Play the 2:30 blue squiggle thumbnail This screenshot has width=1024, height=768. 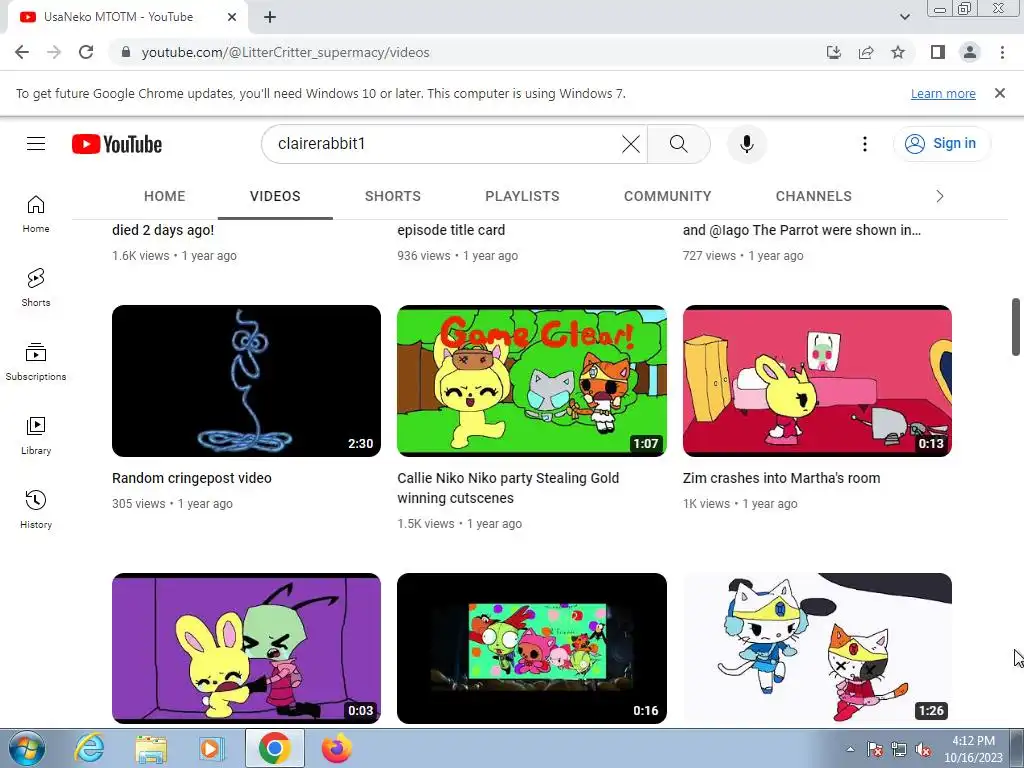[246, 381]
